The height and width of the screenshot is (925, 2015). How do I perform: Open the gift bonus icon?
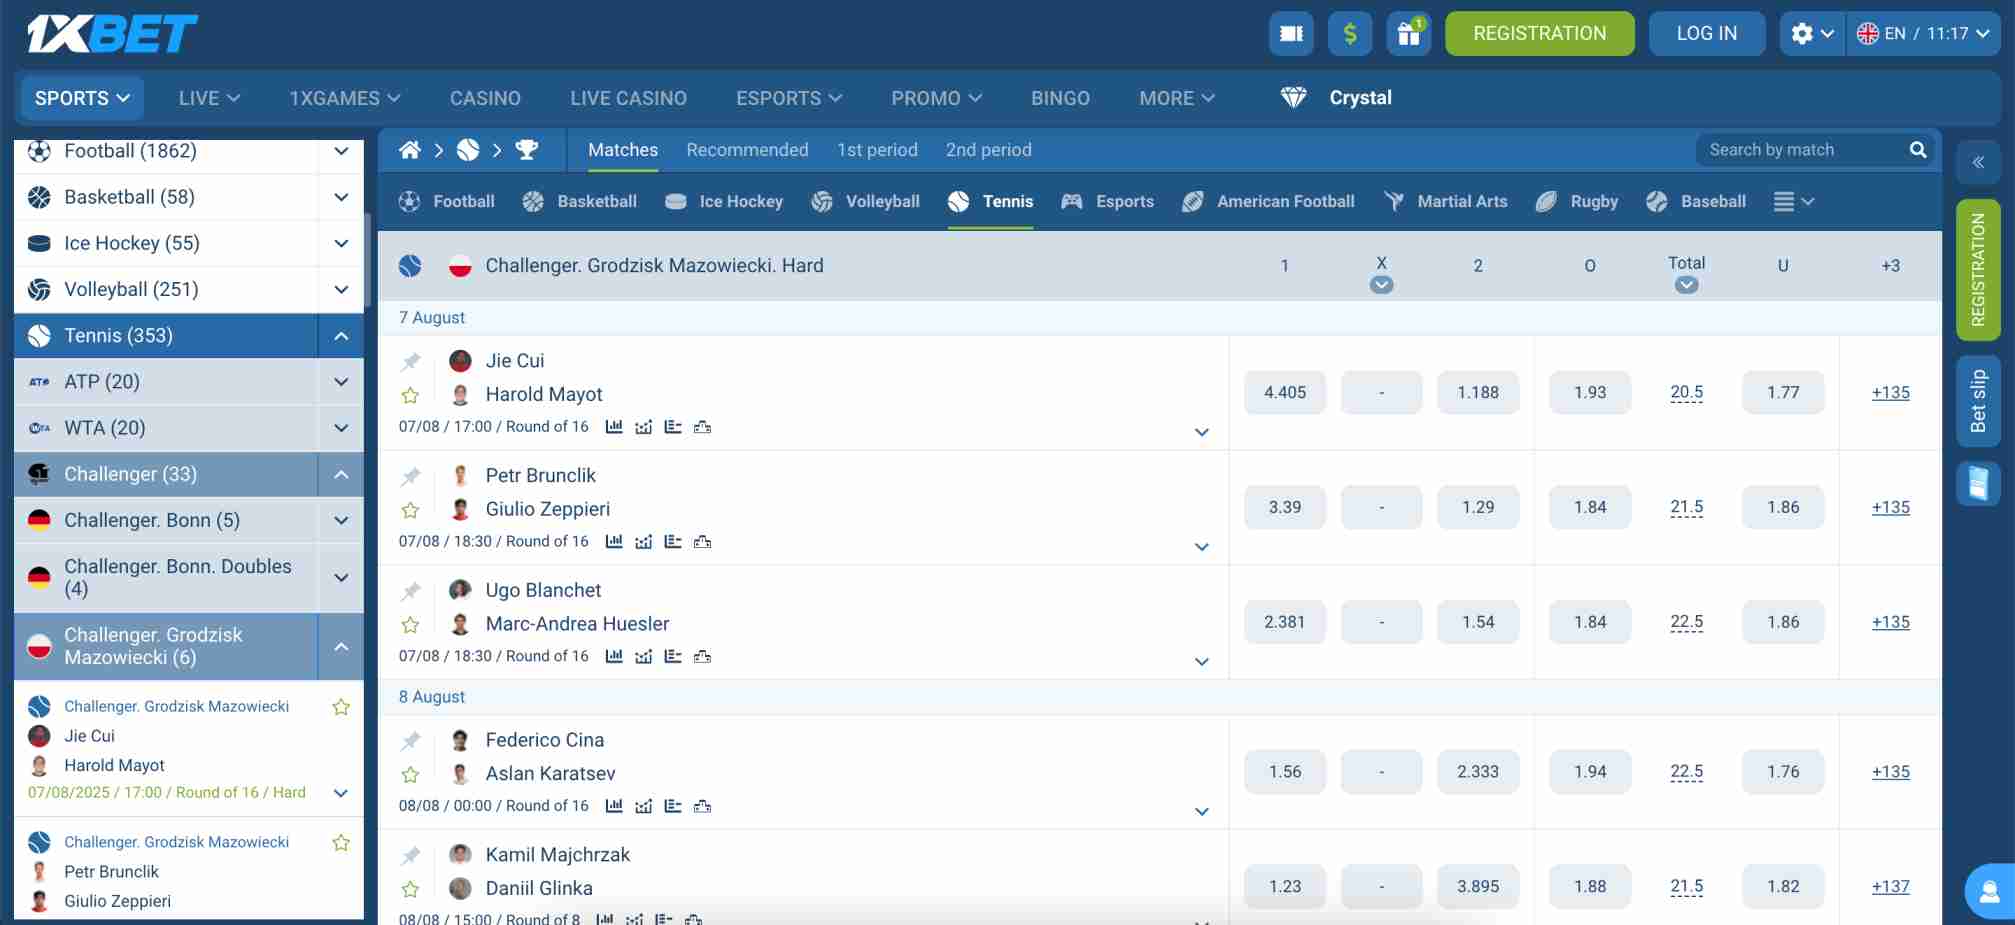pyautogui.click(x=1408, y=33)
